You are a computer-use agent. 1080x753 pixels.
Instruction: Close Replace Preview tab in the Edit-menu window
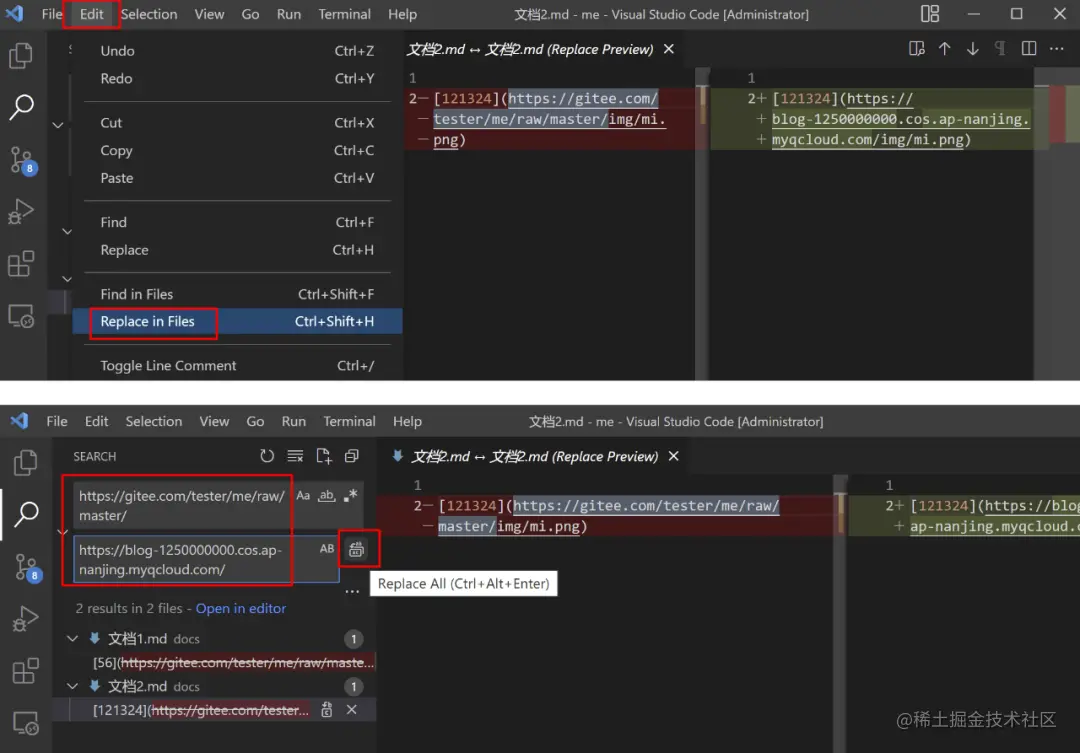pyautogui.click(x=669, y=49)
